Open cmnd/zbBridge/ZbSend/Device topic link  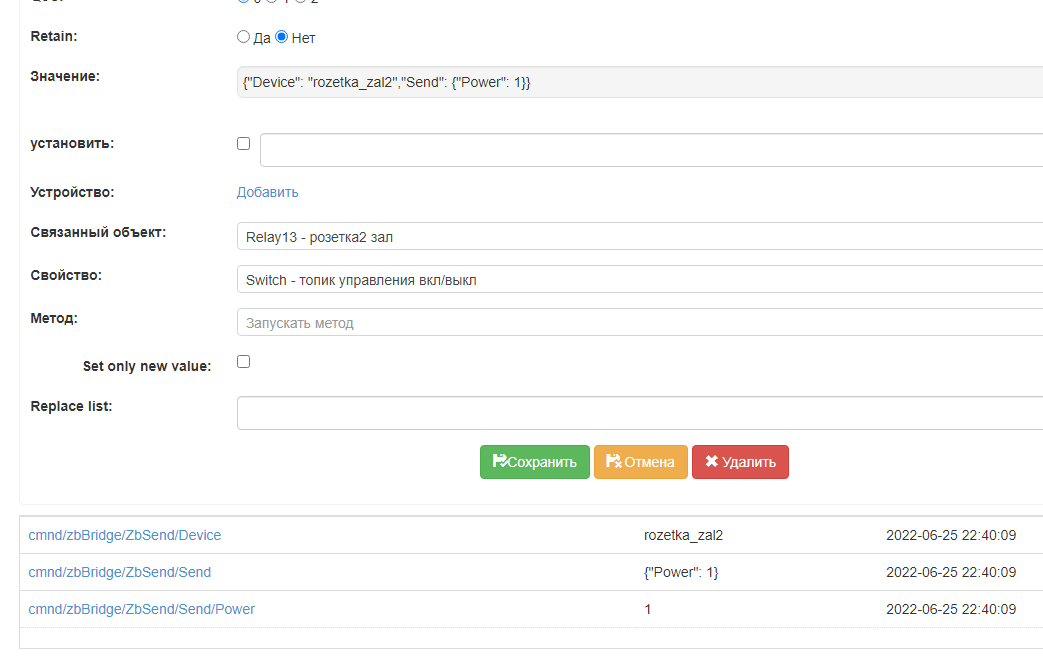click(125, 535)
